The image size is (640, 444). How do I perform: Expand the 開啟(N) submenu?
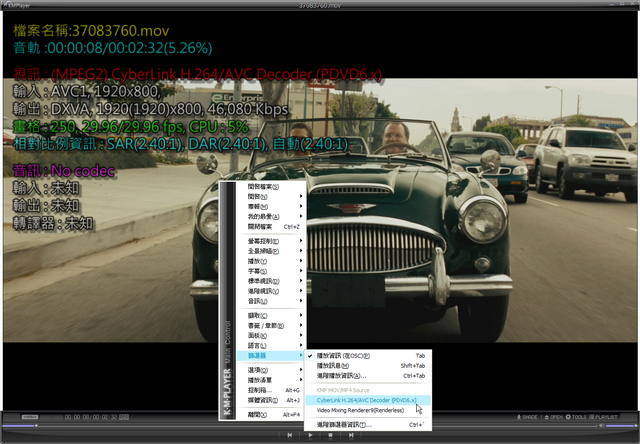(x=271, y=196)
